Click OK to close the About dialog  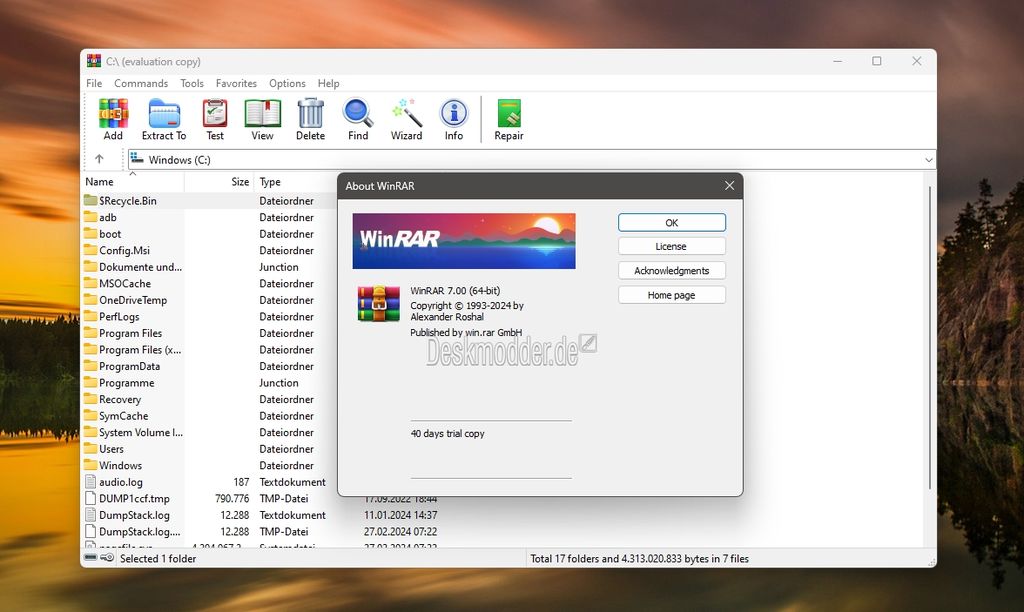click(x=671, y=222)
